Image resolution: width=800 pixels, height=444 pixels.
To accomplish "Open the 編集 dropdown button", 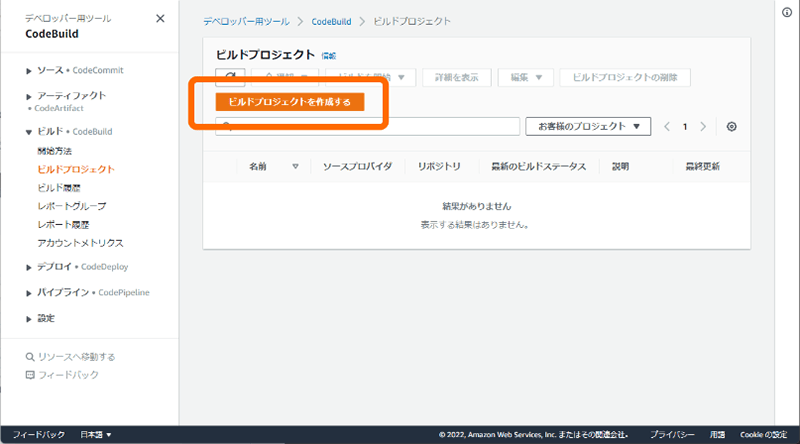I will (526, 78).
